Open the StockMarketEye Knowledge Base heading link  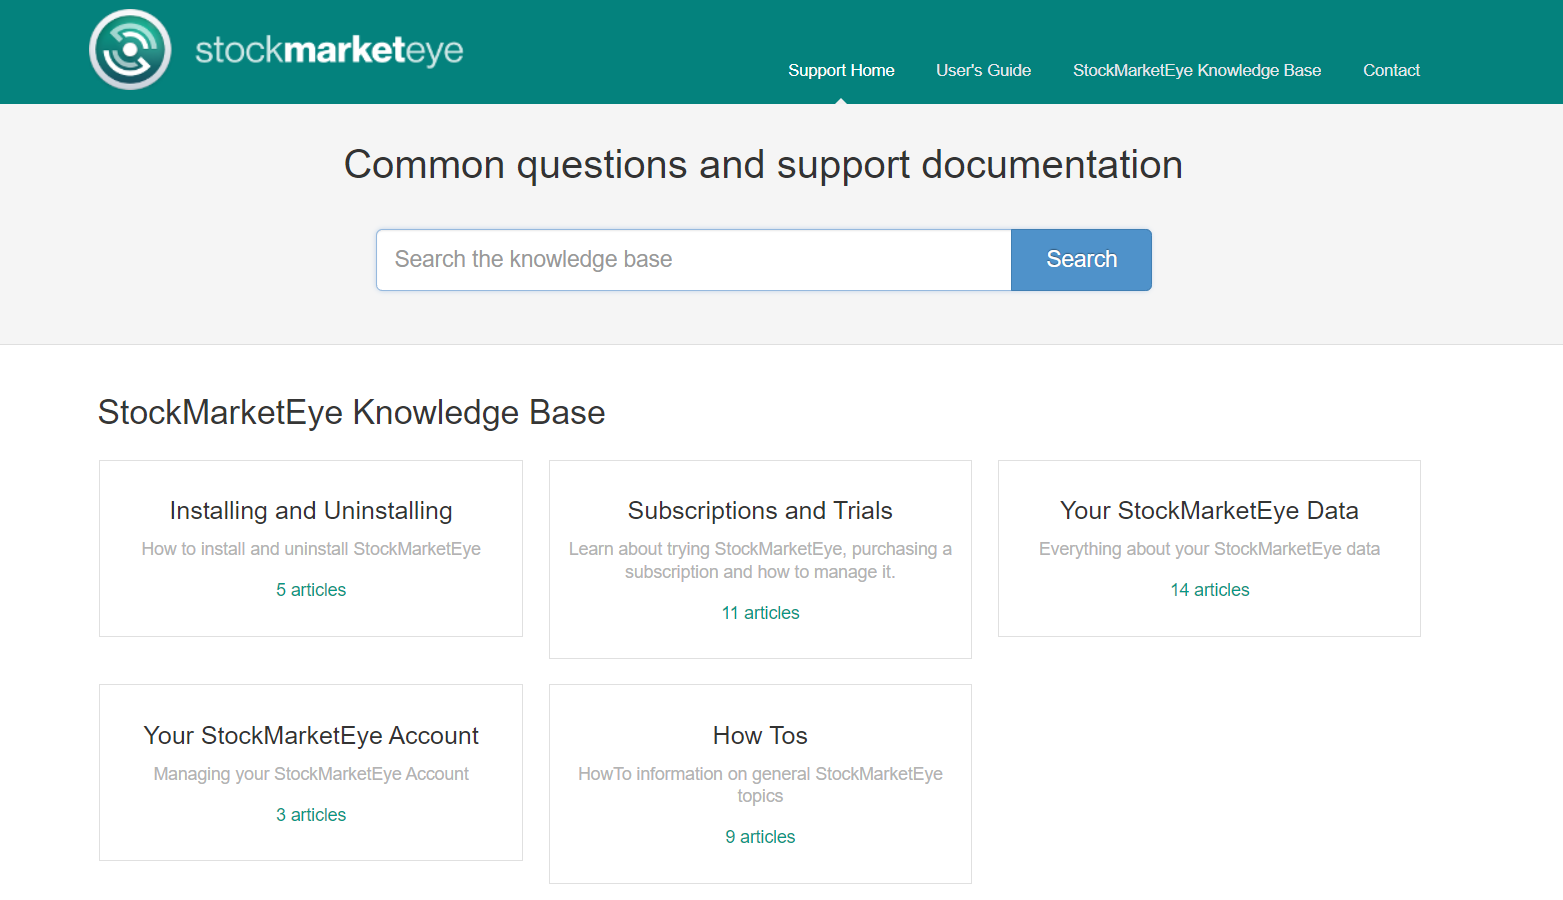point(352,412)
